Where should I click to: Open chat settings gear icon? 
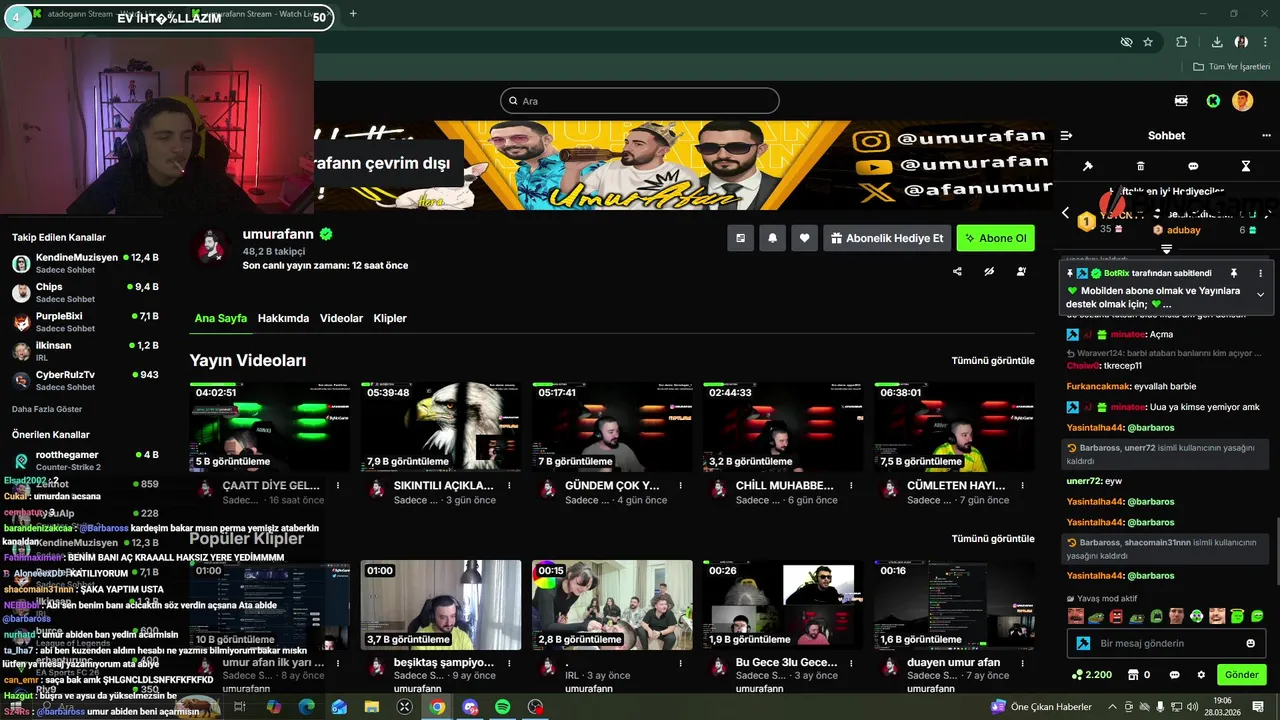pyautogui.click(x=1201, y=675)
